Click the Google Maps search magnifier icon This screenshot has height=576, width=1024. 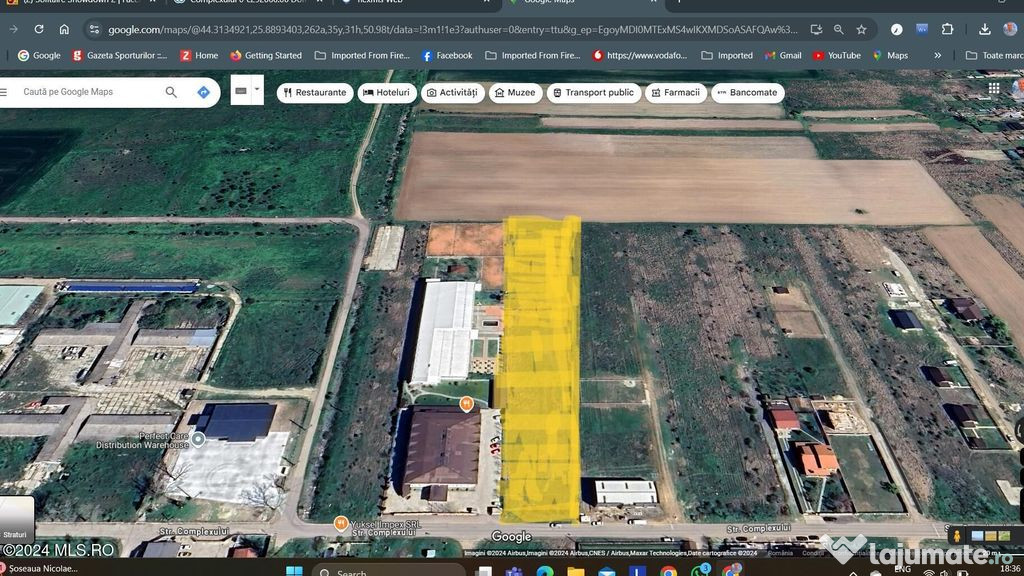pos(171,92)
